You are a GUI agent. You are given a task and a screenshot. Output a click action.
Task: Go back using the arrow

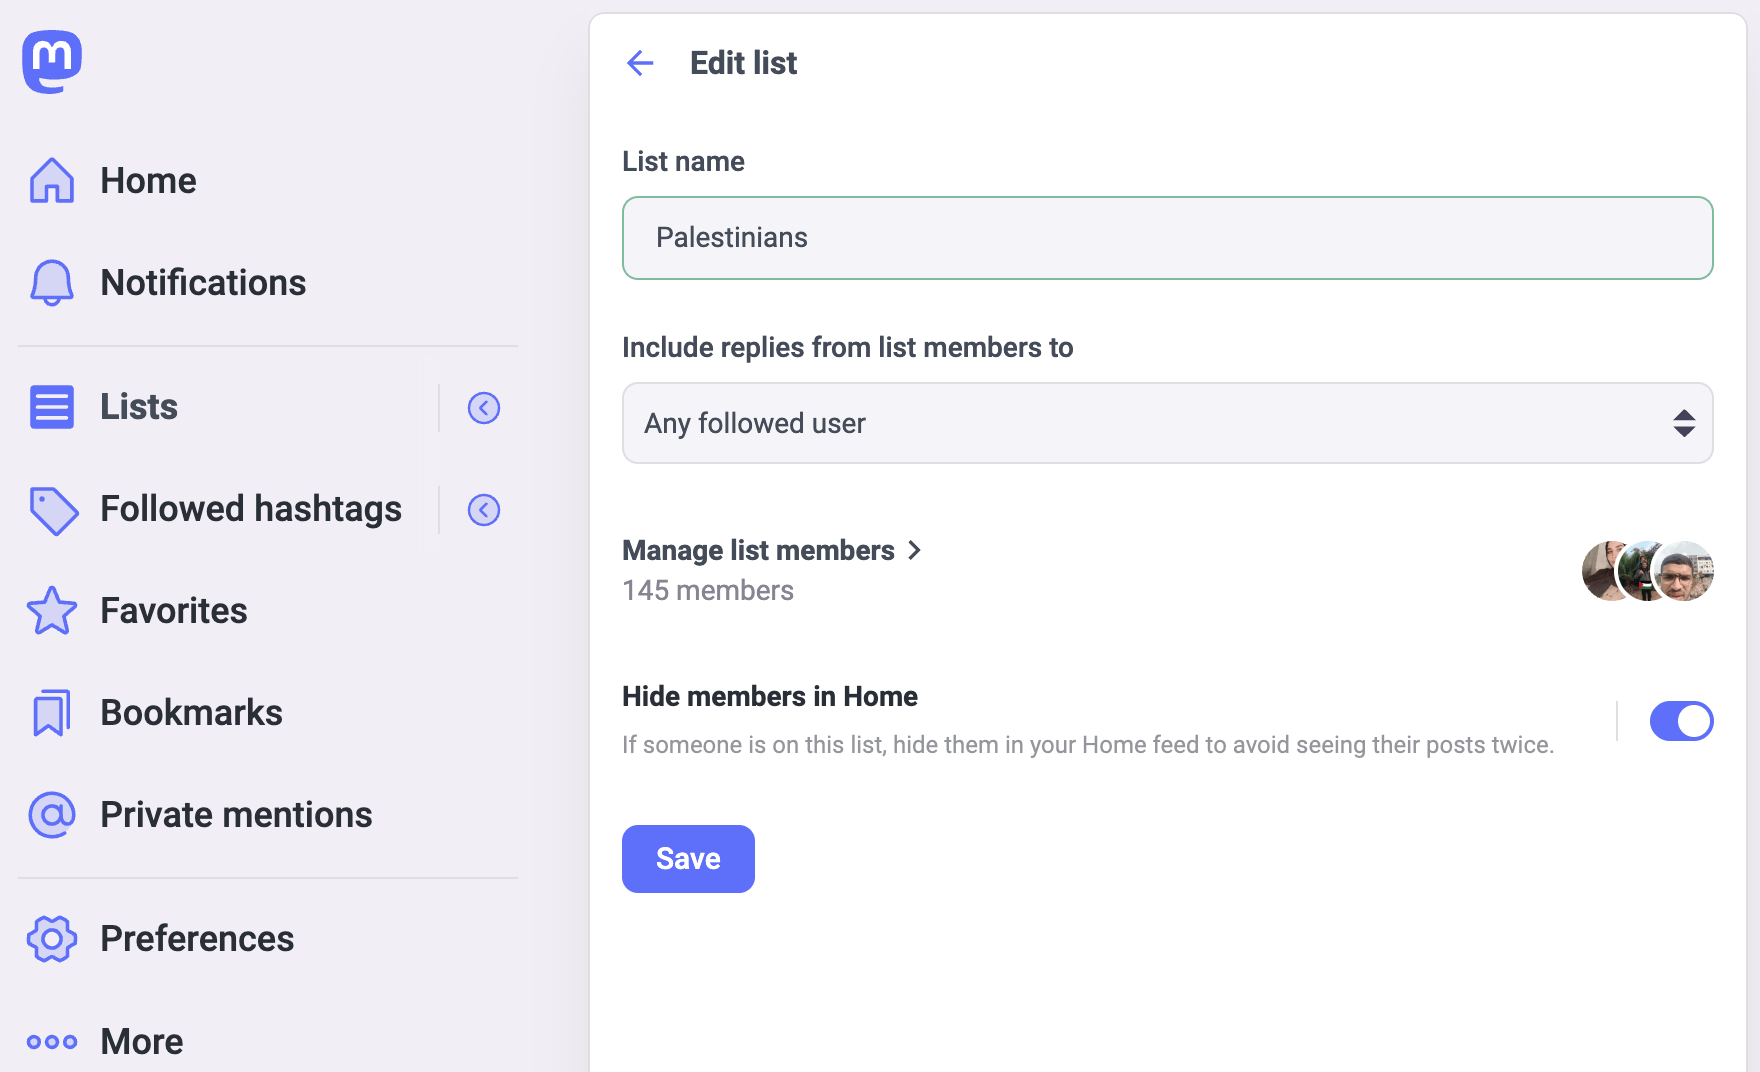tap(640, 63)
